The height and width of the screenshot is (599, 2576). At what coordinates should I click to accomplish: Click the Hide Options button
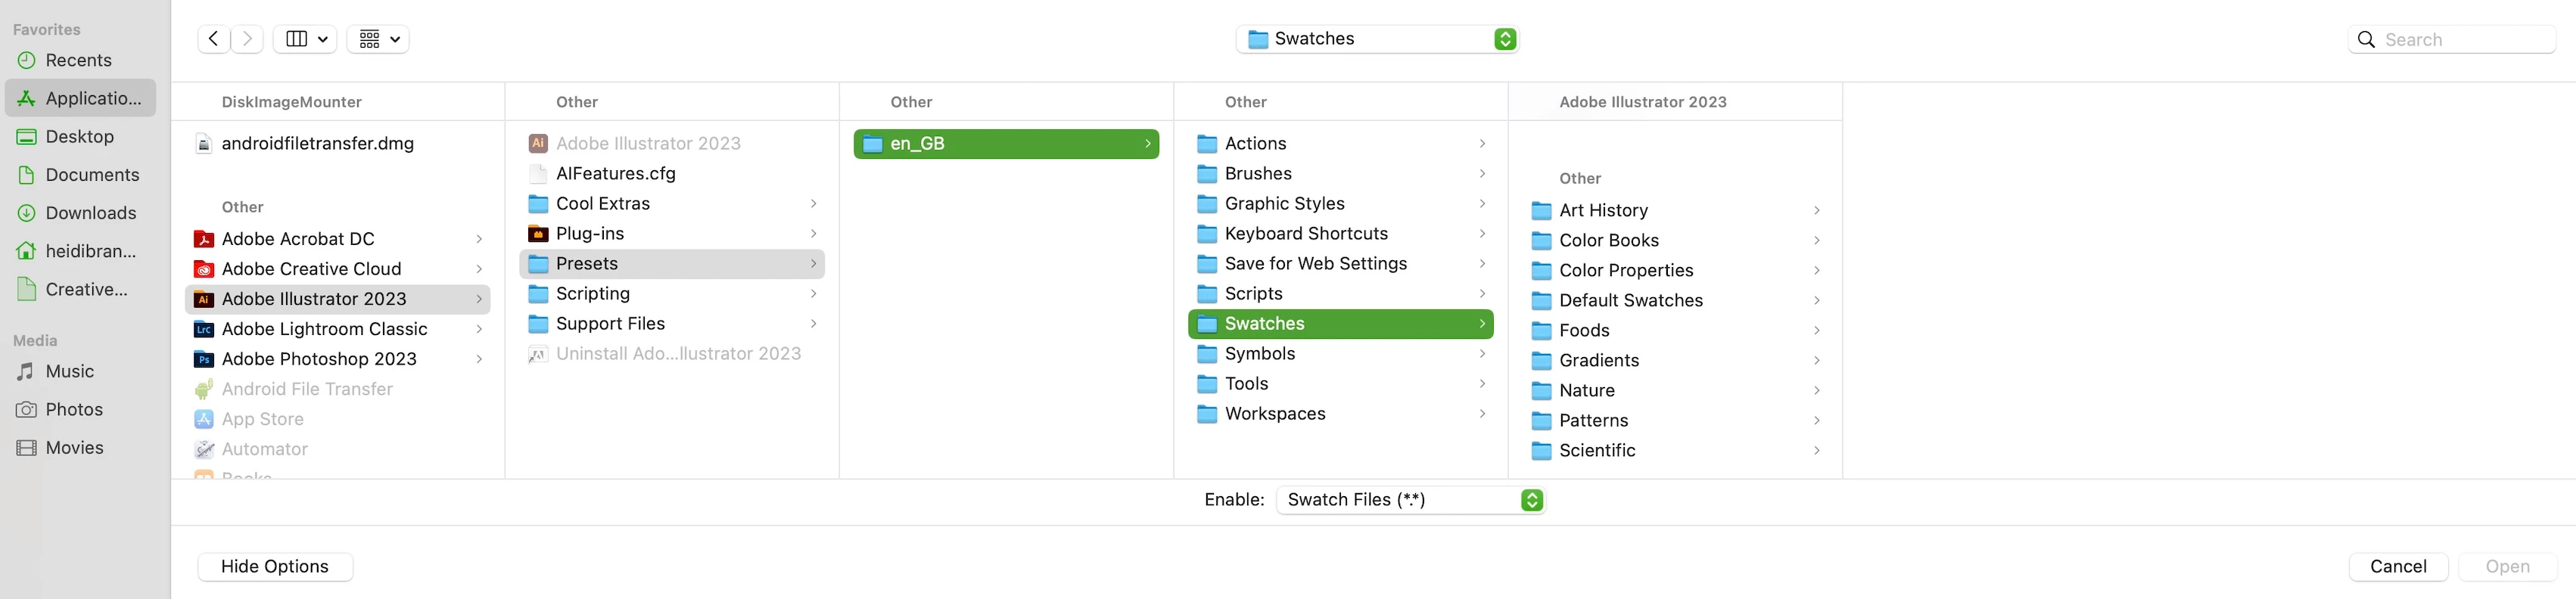[275, 566]
